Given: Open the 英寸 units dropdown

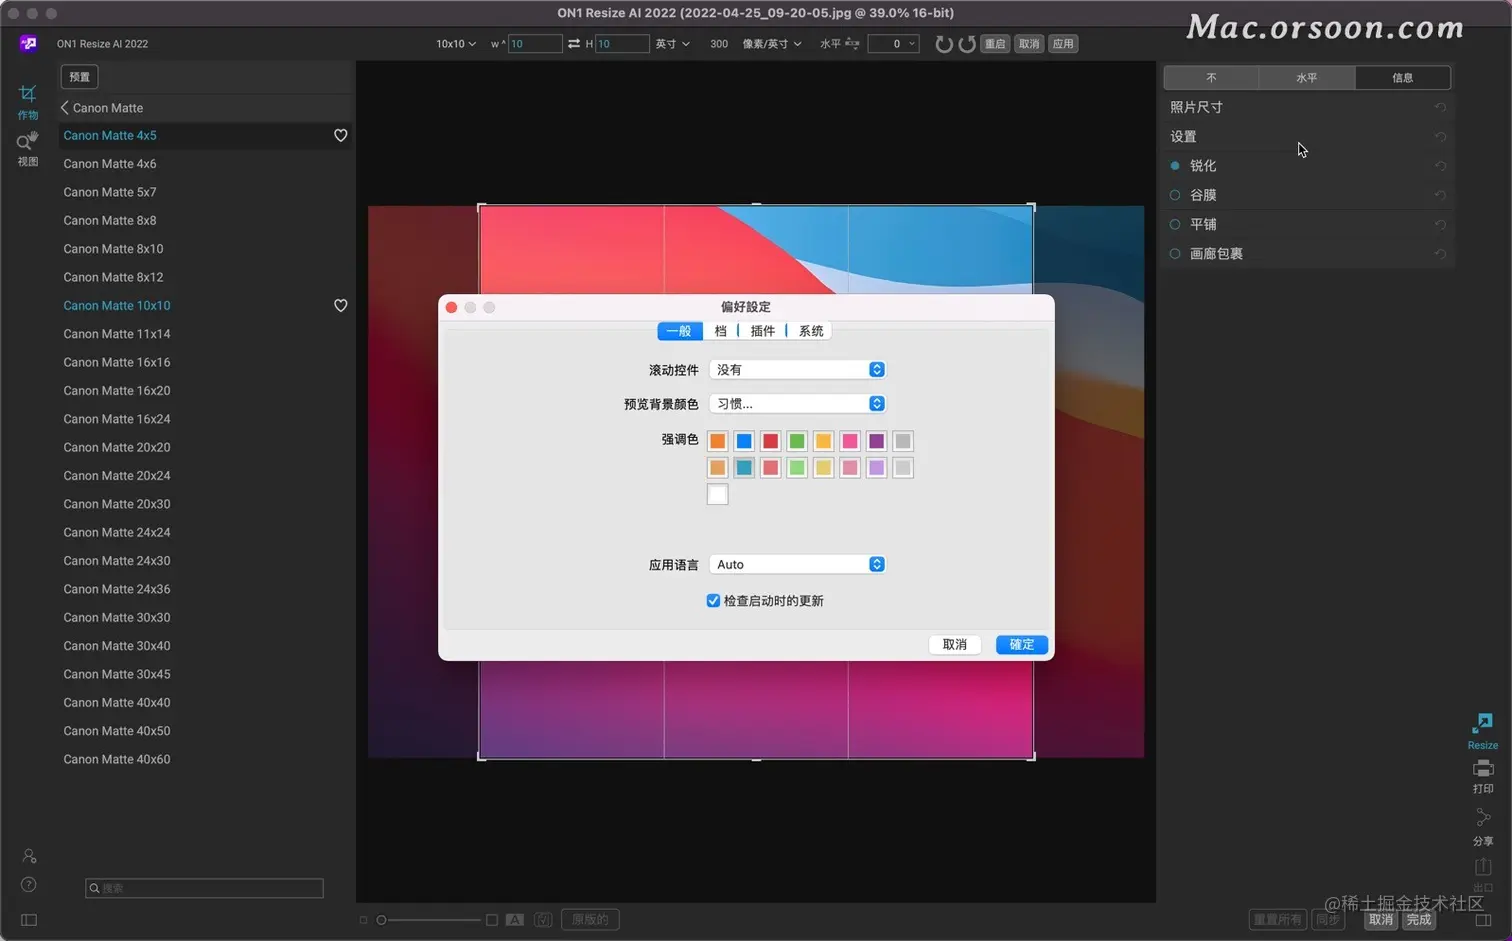Looking at the screenshot, I should [x=673, y=44].
